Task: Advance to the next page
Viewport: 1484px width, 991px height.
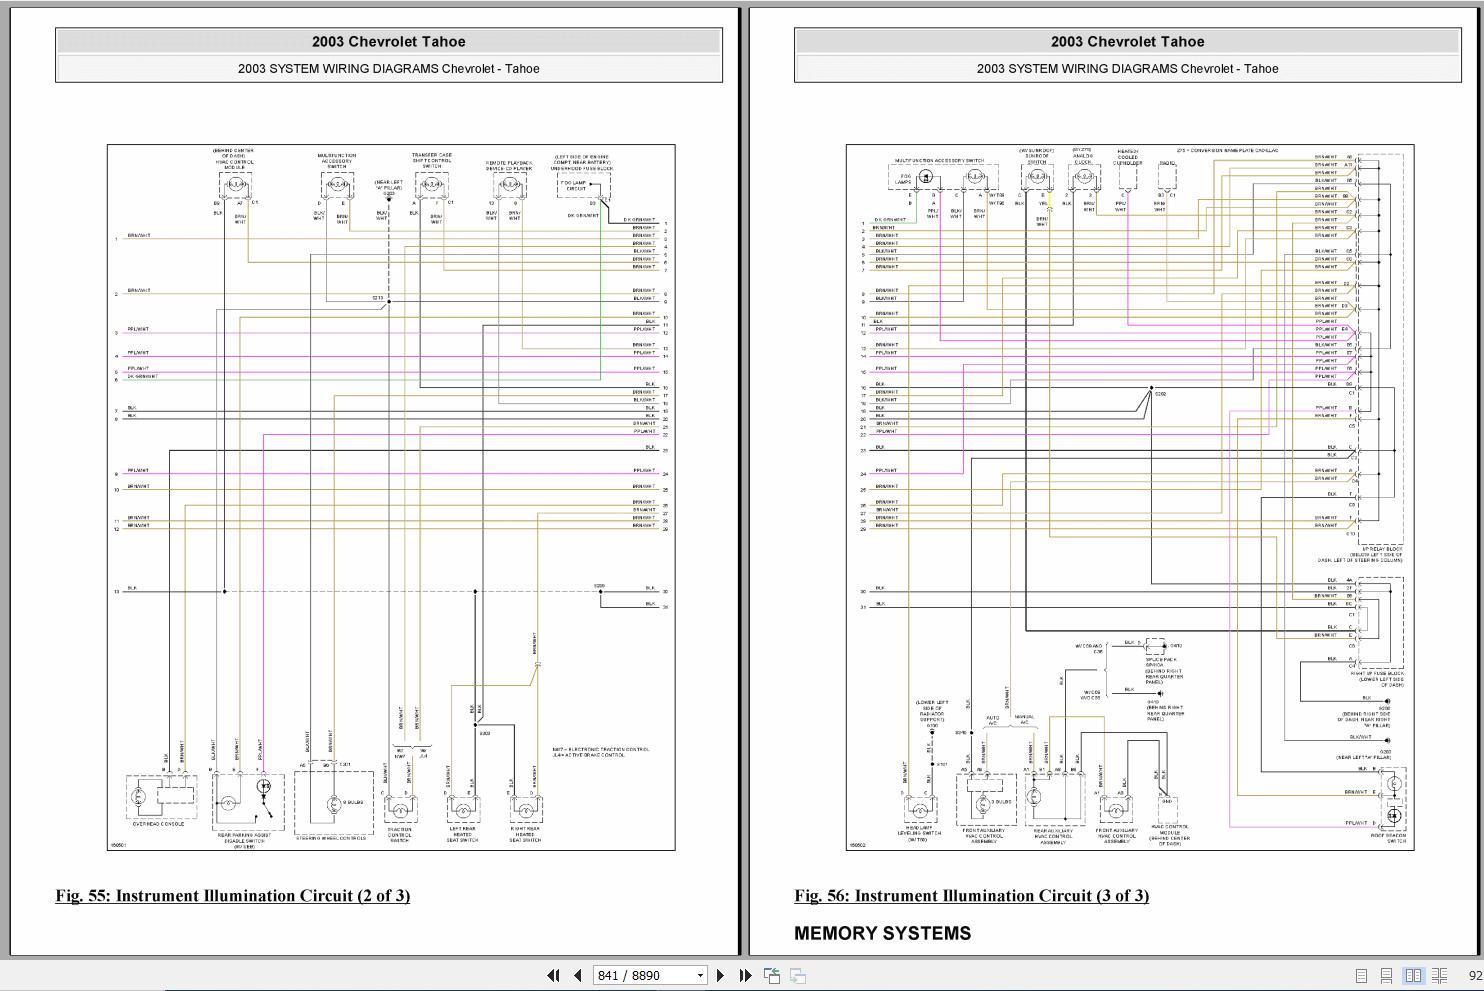Action: pos(720,975)
